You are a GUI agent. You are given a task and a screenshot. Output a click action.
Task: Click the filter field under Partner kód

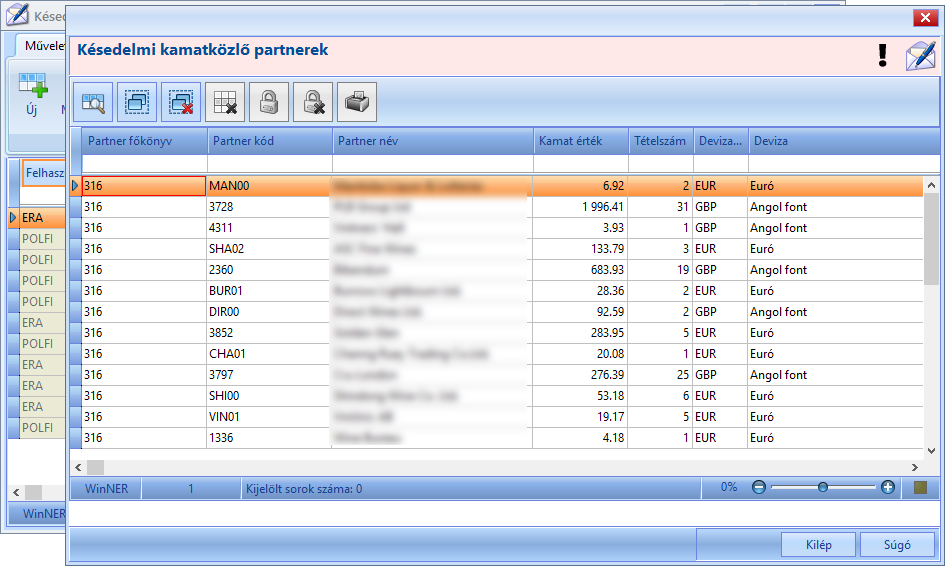click(x=270, y=163)
